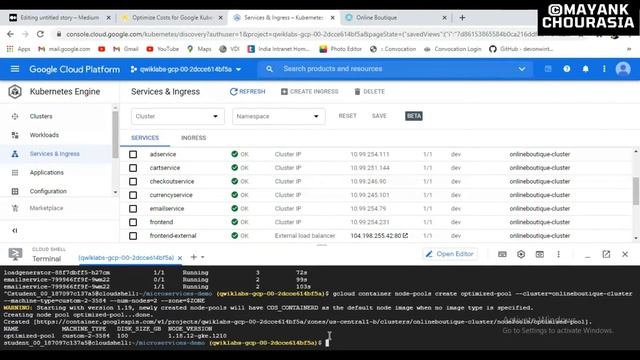Switch to the Services tab
Screen dimensions: 640x360
pos(145,138)
